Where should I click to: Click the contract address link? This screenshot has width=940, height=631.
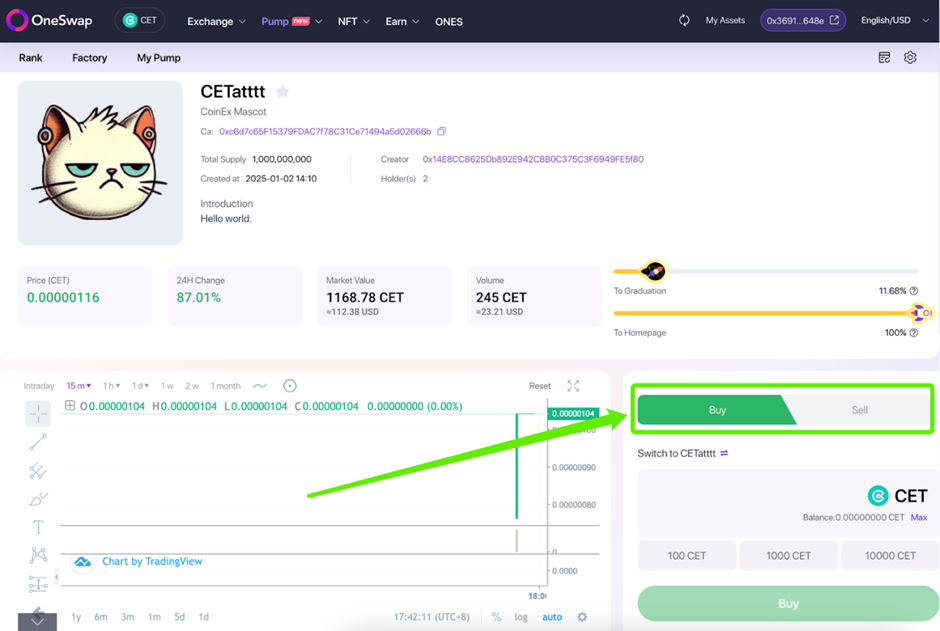(325, 131)
